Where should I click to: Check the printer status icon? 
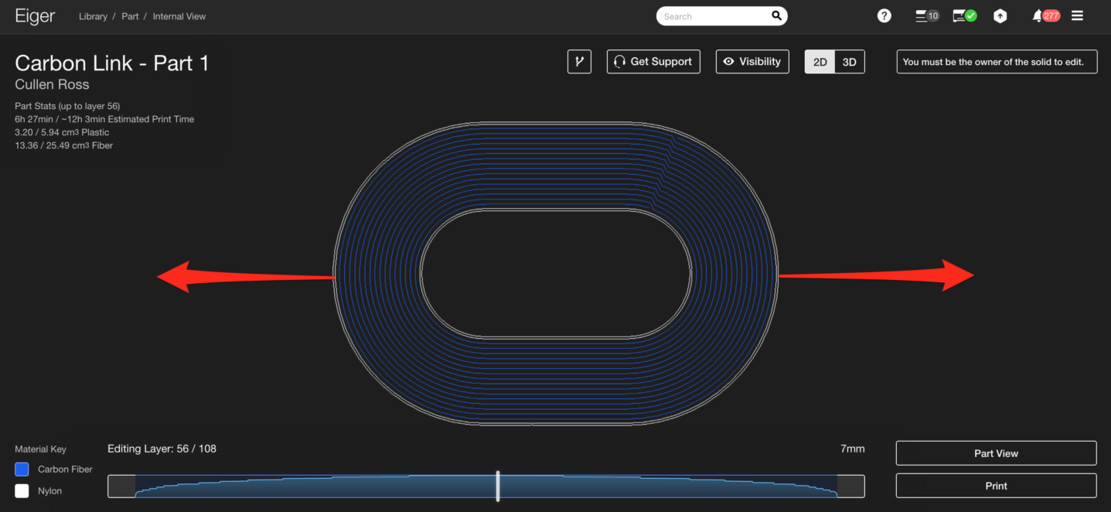964,16
